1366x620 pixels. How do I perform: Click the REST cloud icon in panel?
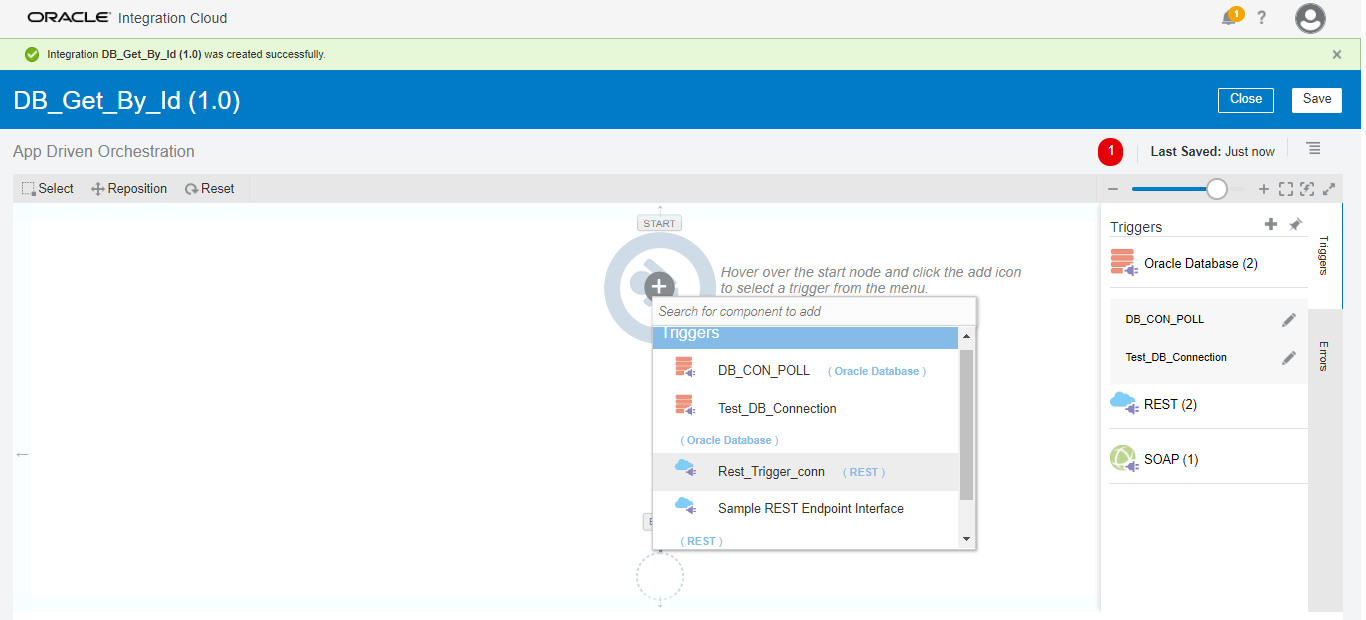[1125, 404]
